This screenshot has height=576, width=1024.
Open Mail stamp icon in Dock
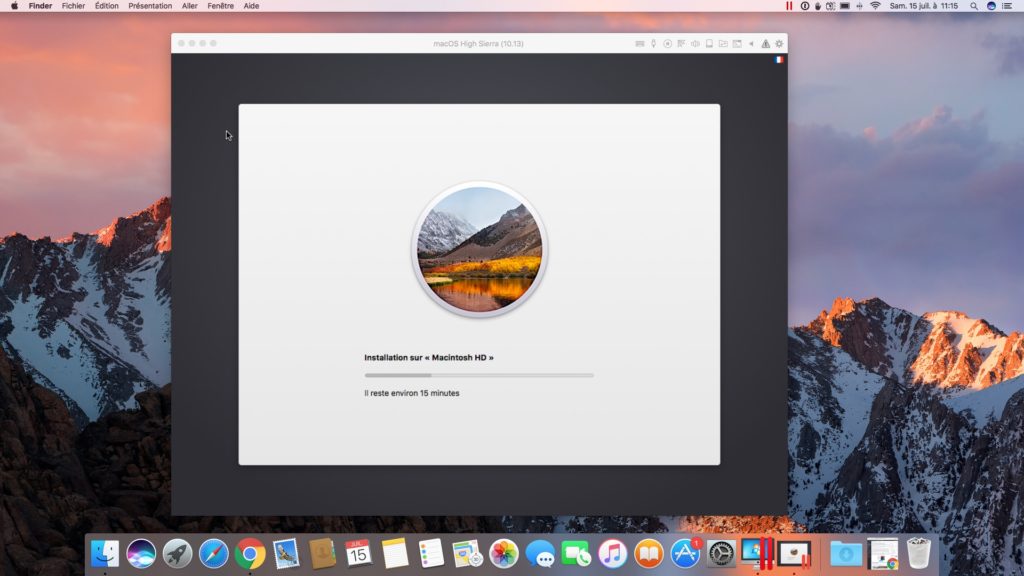tap(286, 554)
